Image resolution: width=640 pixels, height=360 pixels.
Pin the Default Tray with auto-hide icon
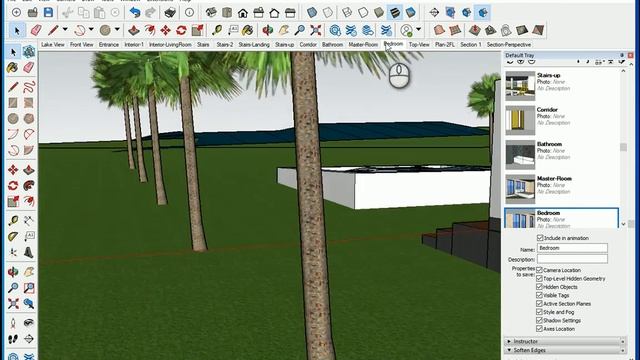pos(622,55)
